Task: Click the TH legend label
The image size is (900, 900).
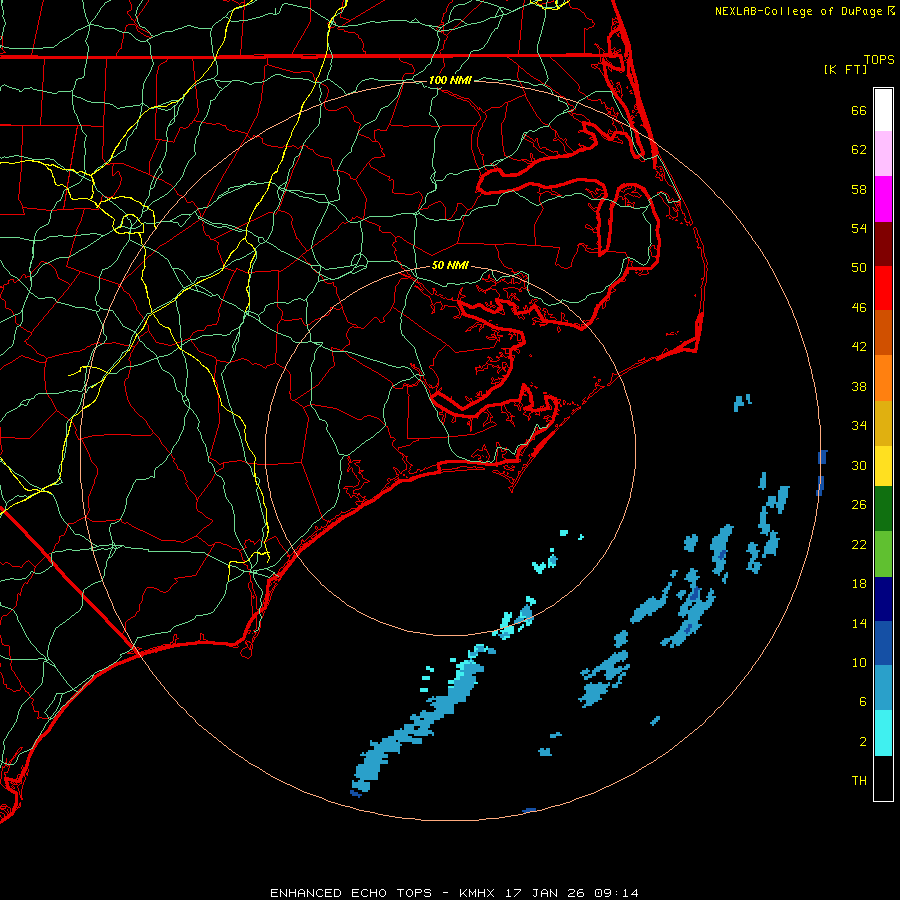Action: pos(859,781)
